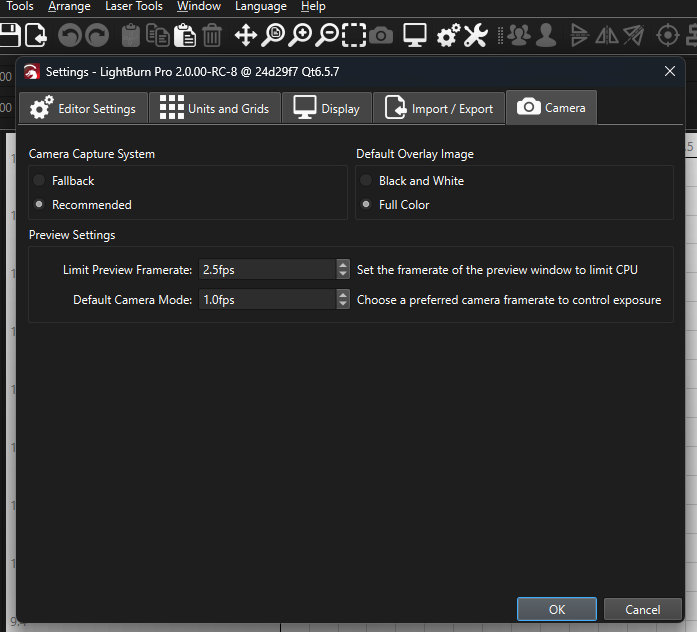Click the Zoom out magnifier icon
Viewport: 697px width, 632px height.
(327, 36)
